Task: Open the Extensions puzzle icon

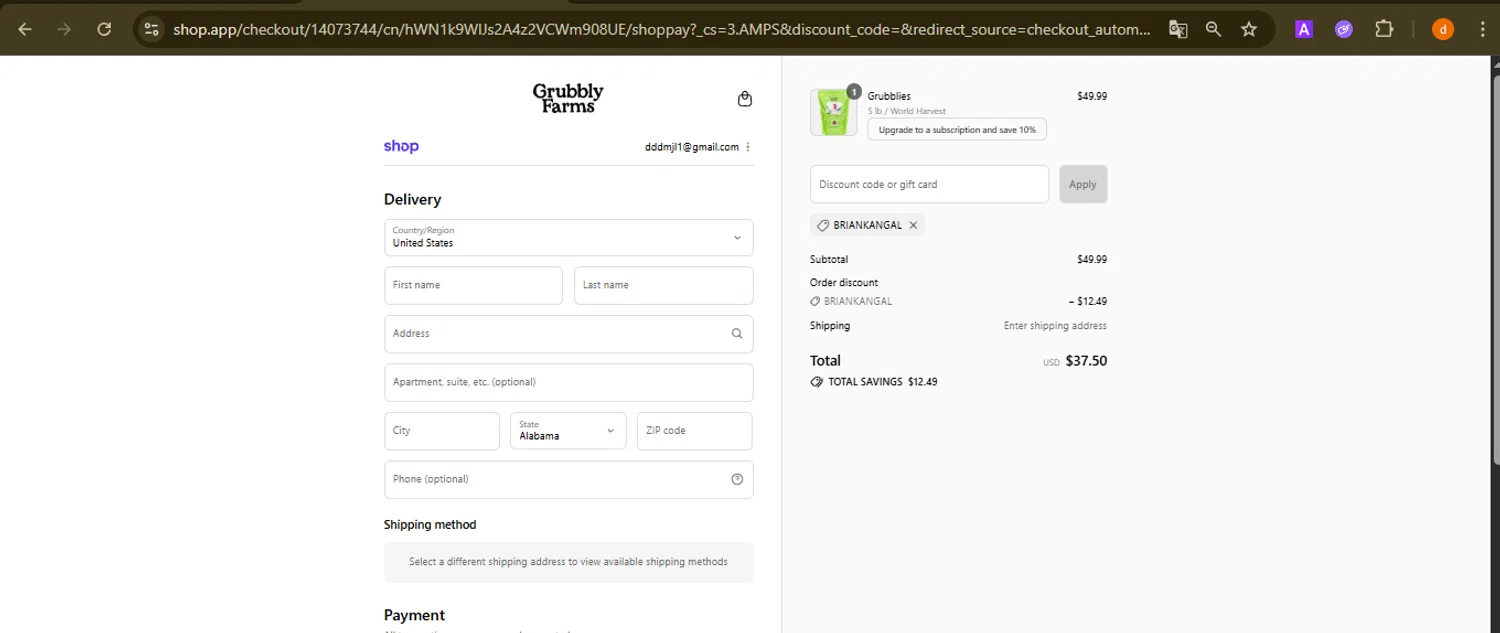Action: (x=1384, y=29)
